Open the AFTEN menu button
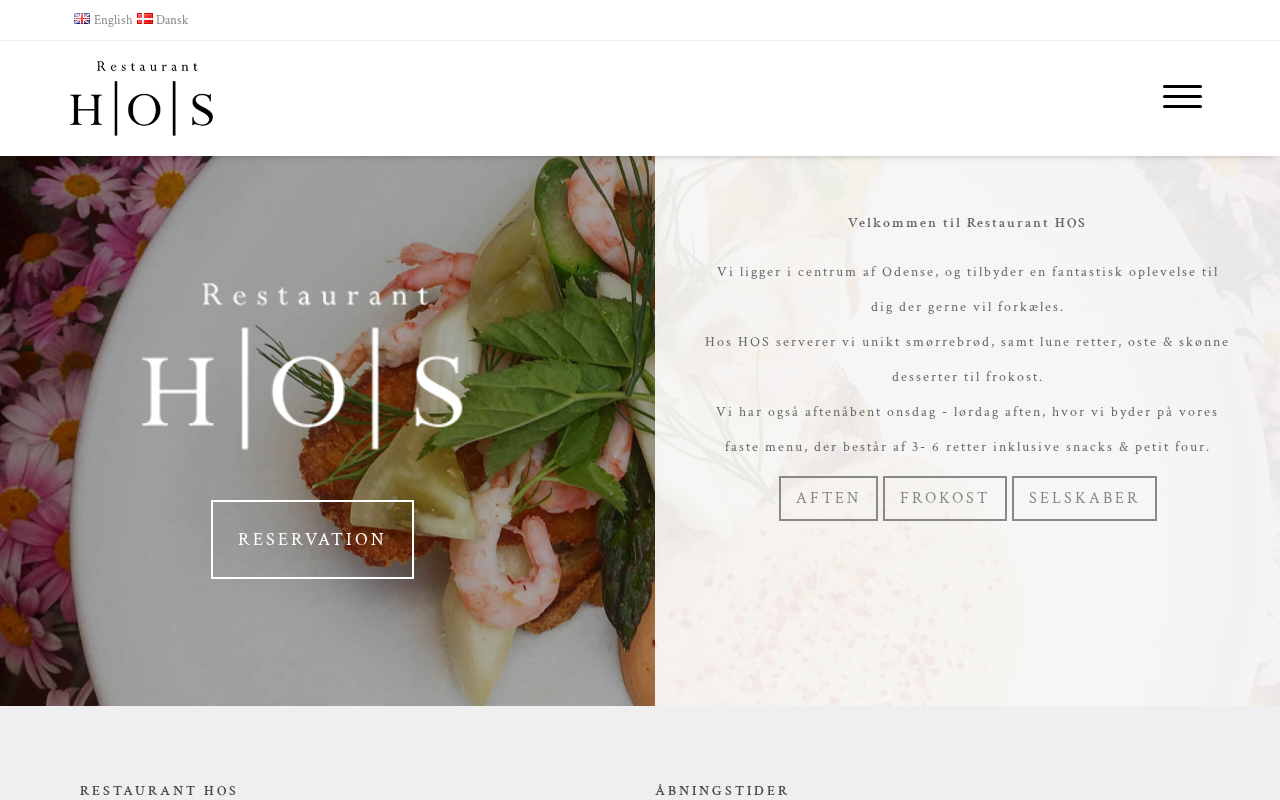 coord(828,498)
